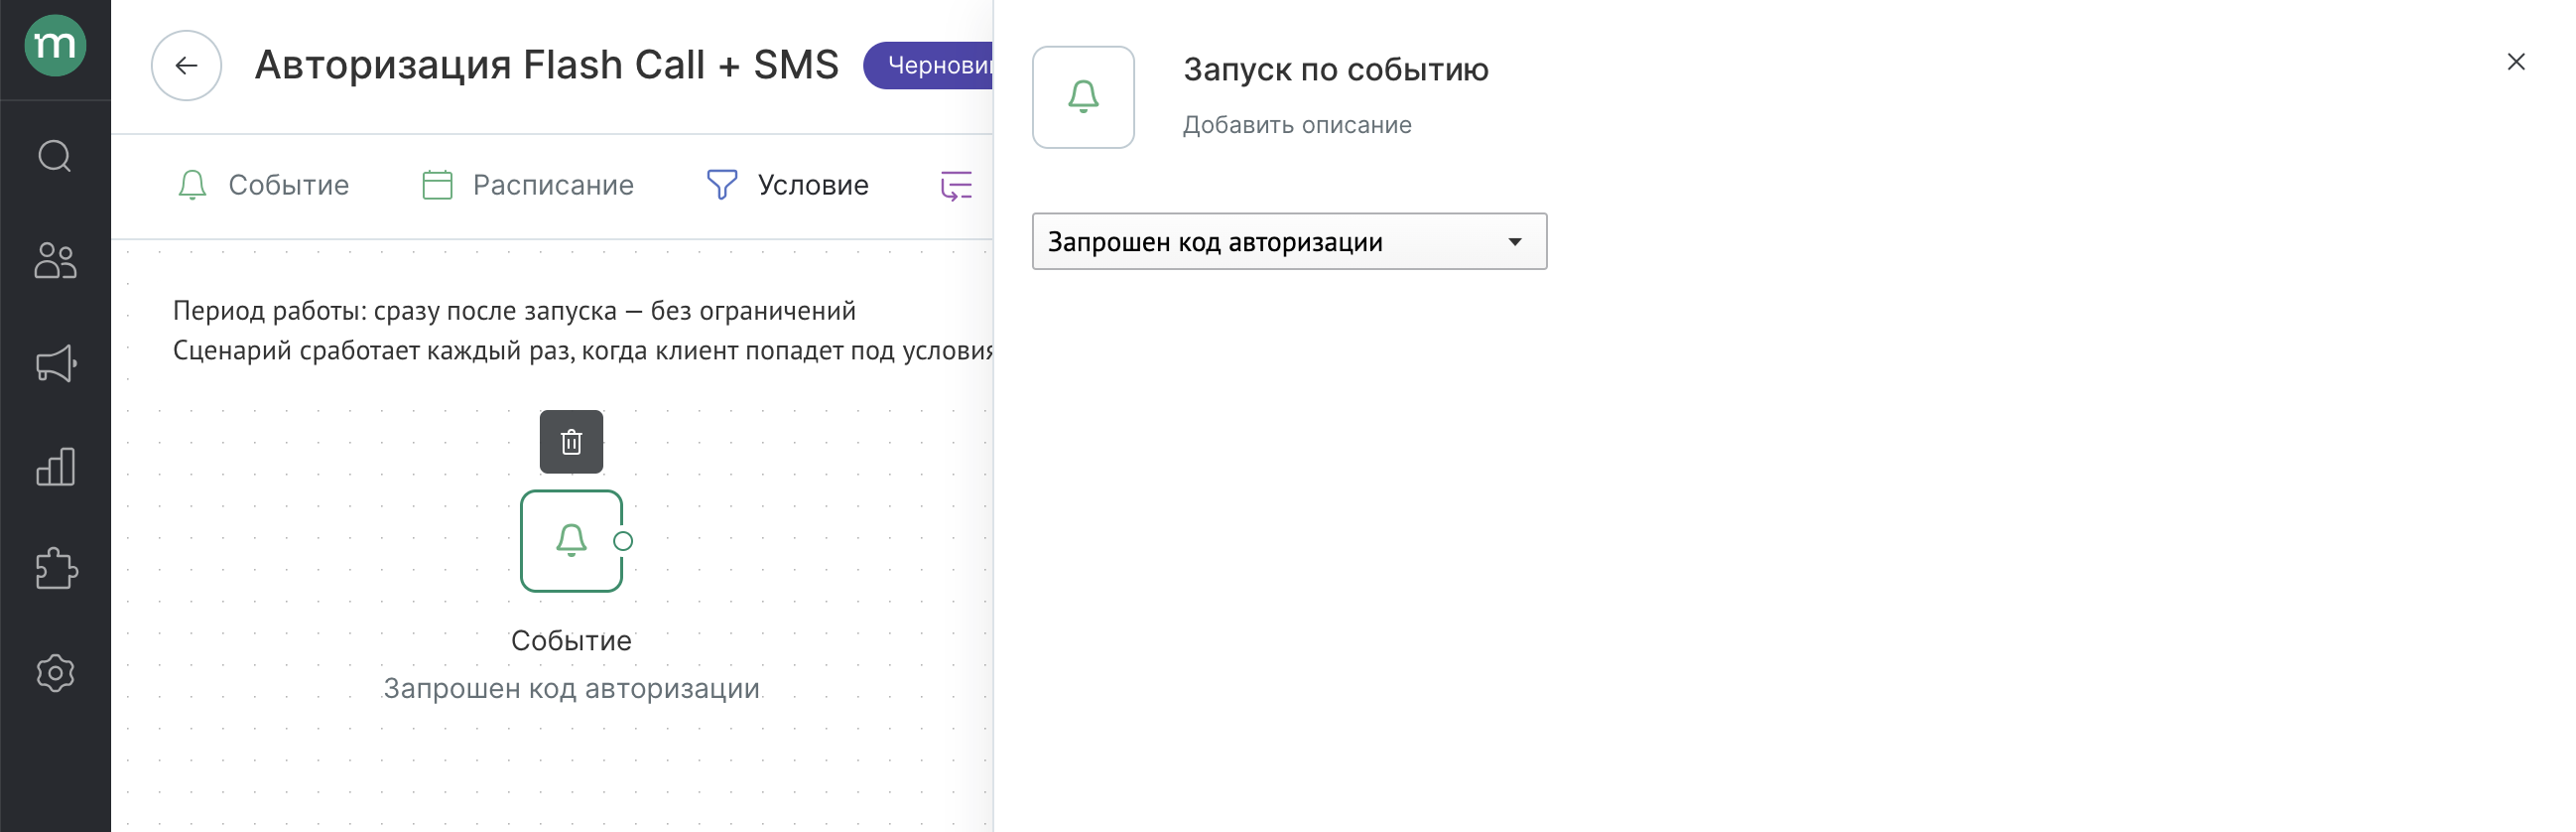The width and height of the screenshot is (2576, 832).
Task: Click Добавить описание to add a description
Action: pyautogui.click(x=1297, y=125)
